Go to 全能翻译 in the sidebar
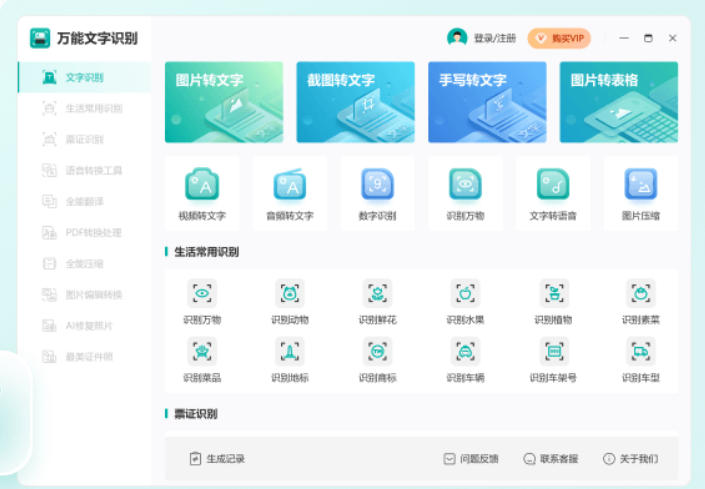The width and height of the screenshot is (705, 489). point(84,202)
